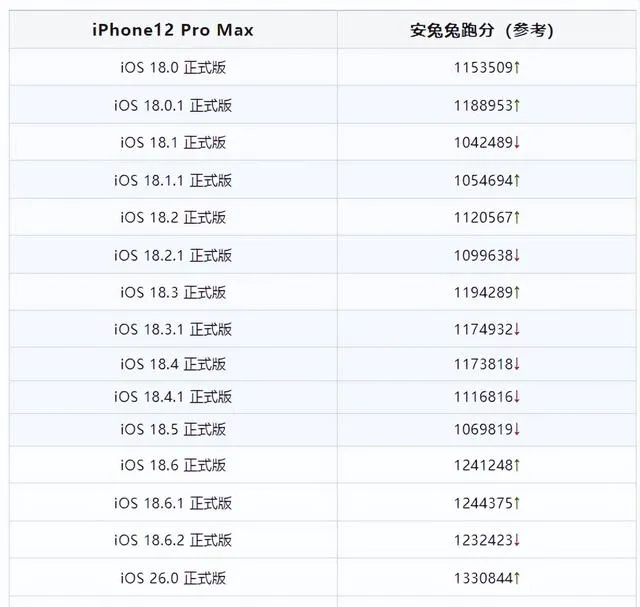
Task: Click the score value 1173818
Action: point(483,364)
